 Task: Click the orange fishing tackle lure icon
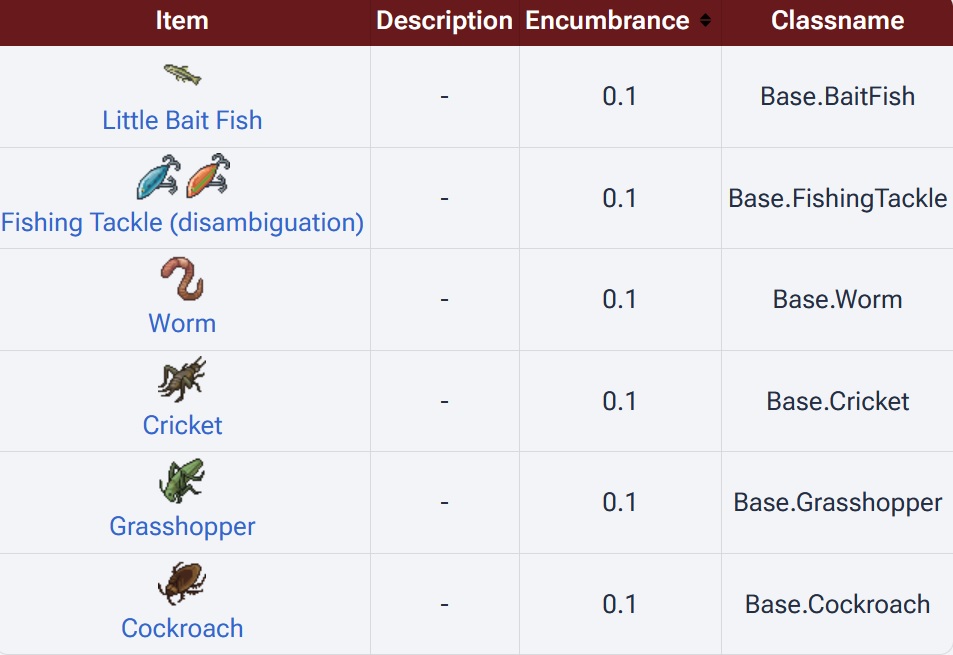[208, 175]
